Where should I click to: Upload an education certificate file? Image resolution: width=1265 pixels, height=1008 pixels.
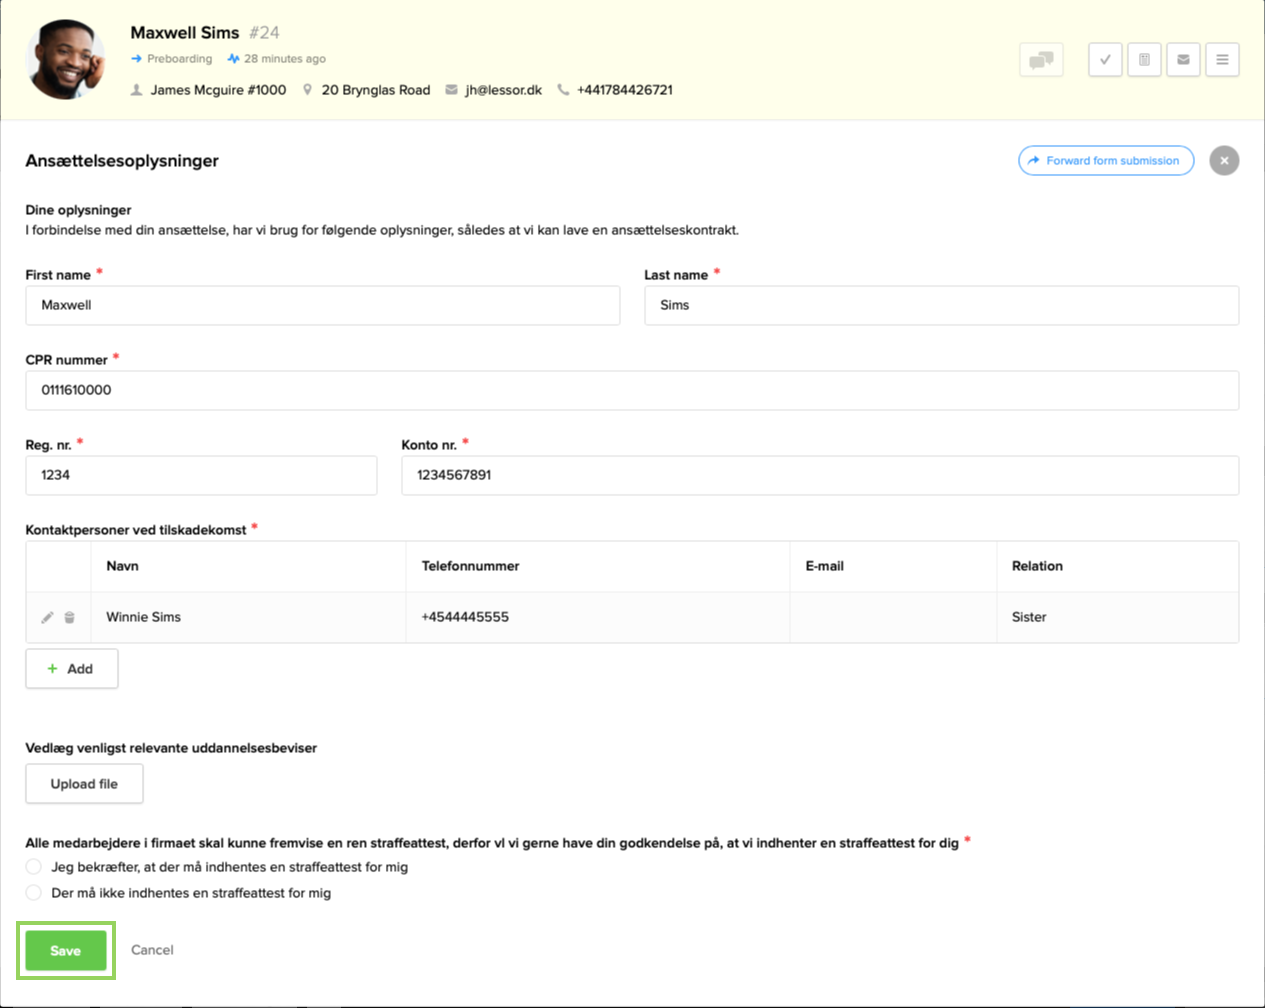(84, 784)
